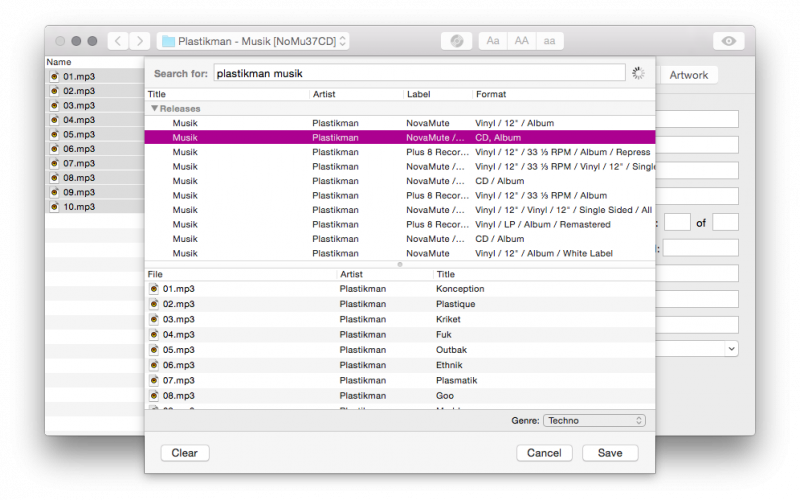Collapse the Releases group triangle
800x500 pixels.
click(154, 108)
